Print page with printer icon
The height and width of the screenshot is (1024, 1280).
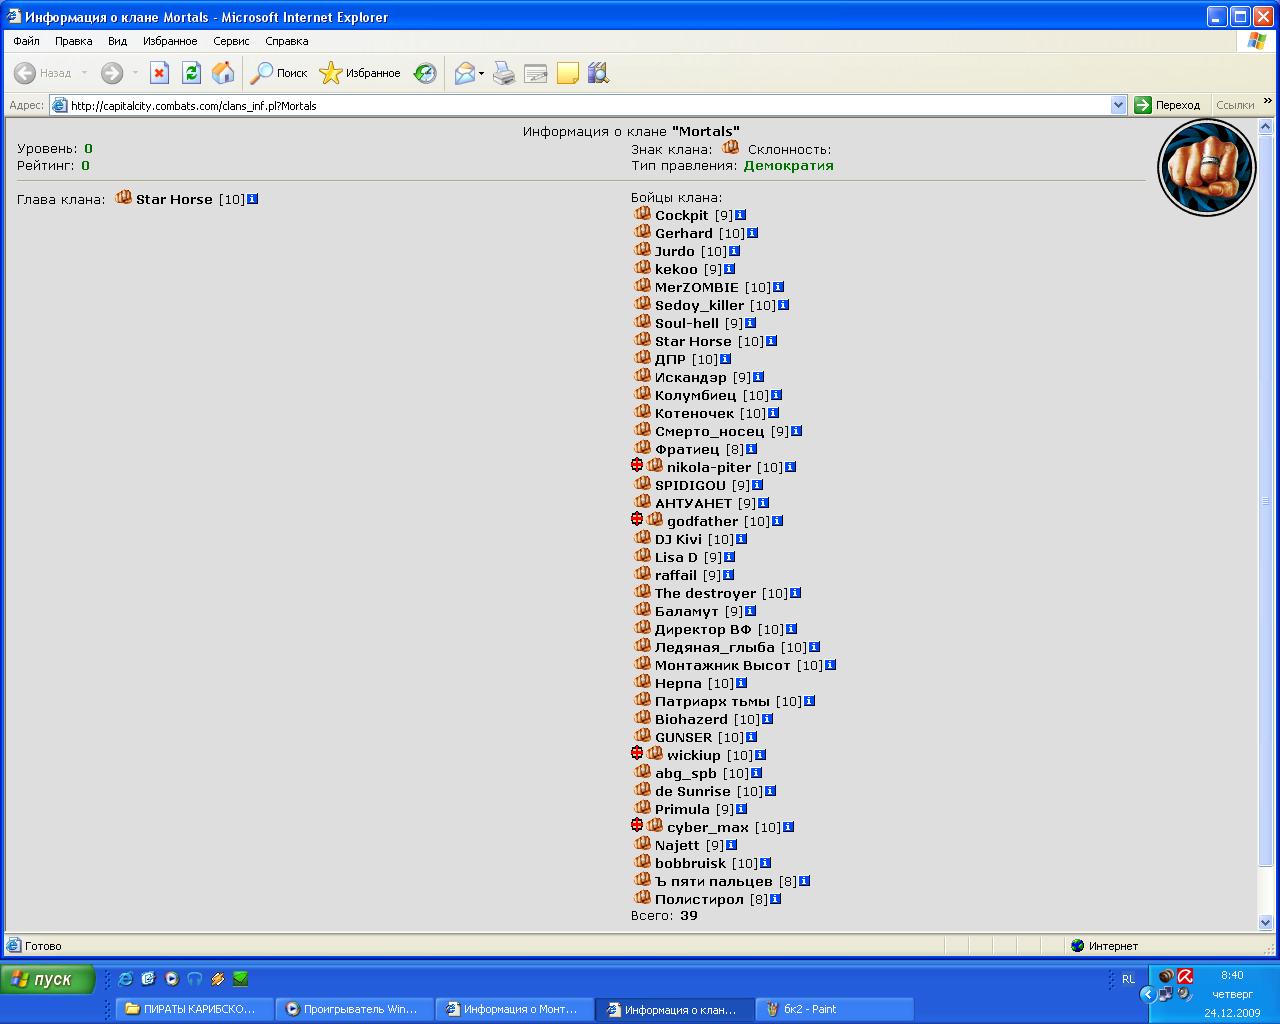tap(504, 73)
